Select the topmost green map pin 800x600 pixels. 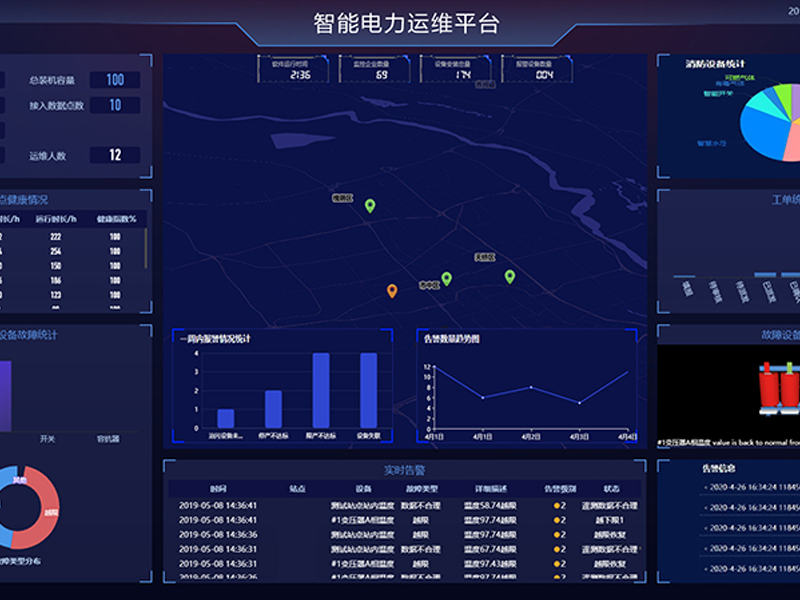click(x=370, y=206)
